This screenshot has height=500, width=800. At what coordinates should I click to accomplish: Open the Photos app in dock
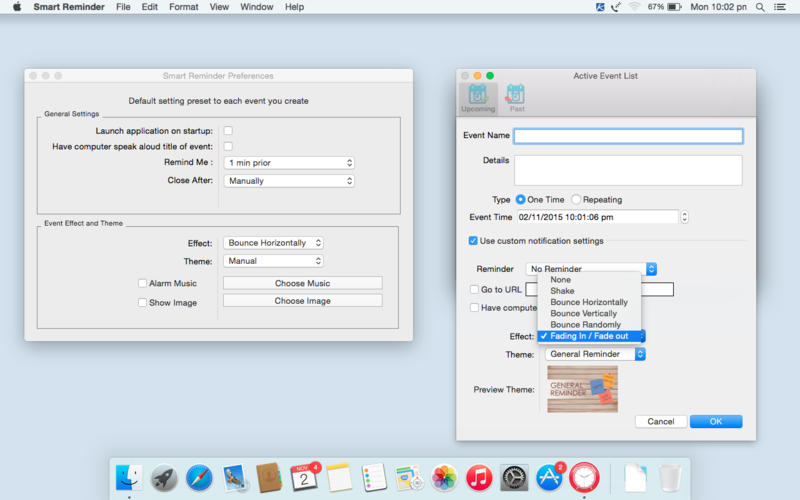tap(444, 477)
